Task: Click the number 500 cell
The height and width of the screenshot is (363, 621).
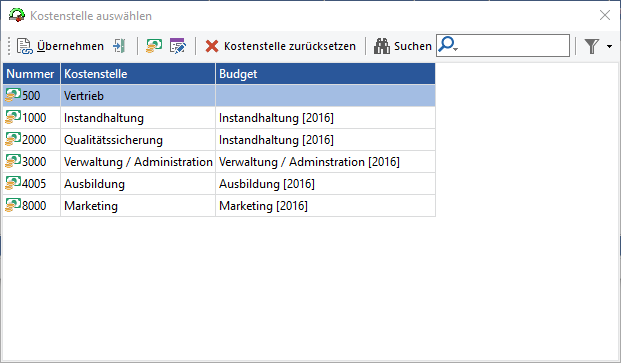Action: [32, 96]
